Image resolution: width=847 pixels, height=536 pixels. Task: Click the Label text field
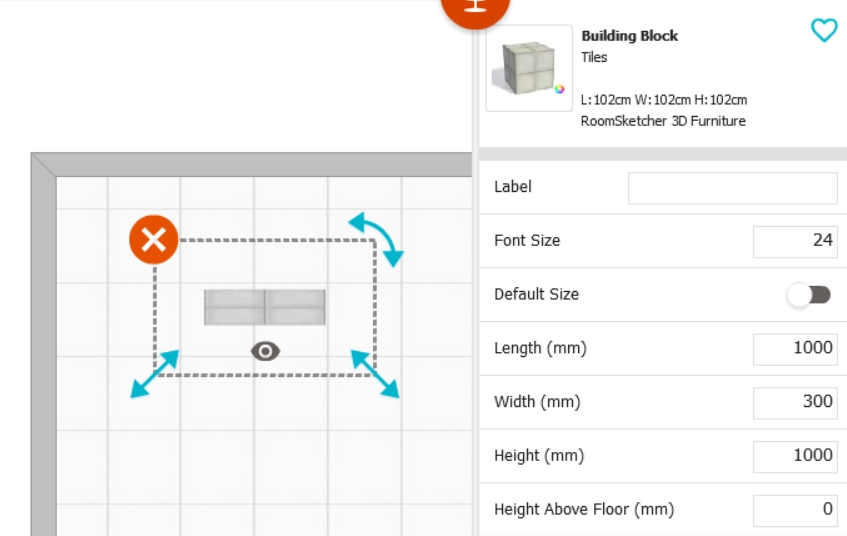732,188
